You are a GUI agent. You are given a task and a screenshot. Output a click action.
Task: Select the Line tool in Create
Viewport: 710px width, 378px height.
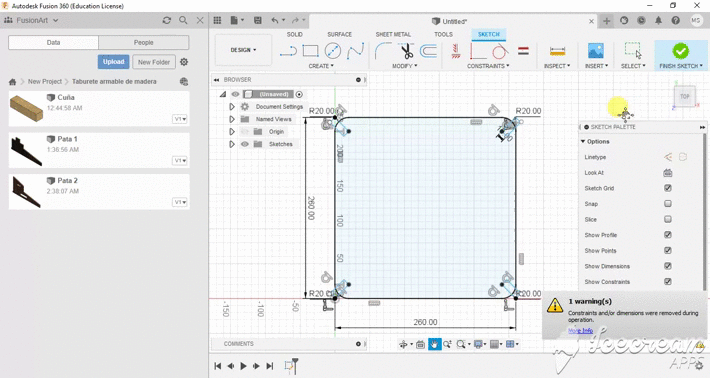click(x=288, y=51)
